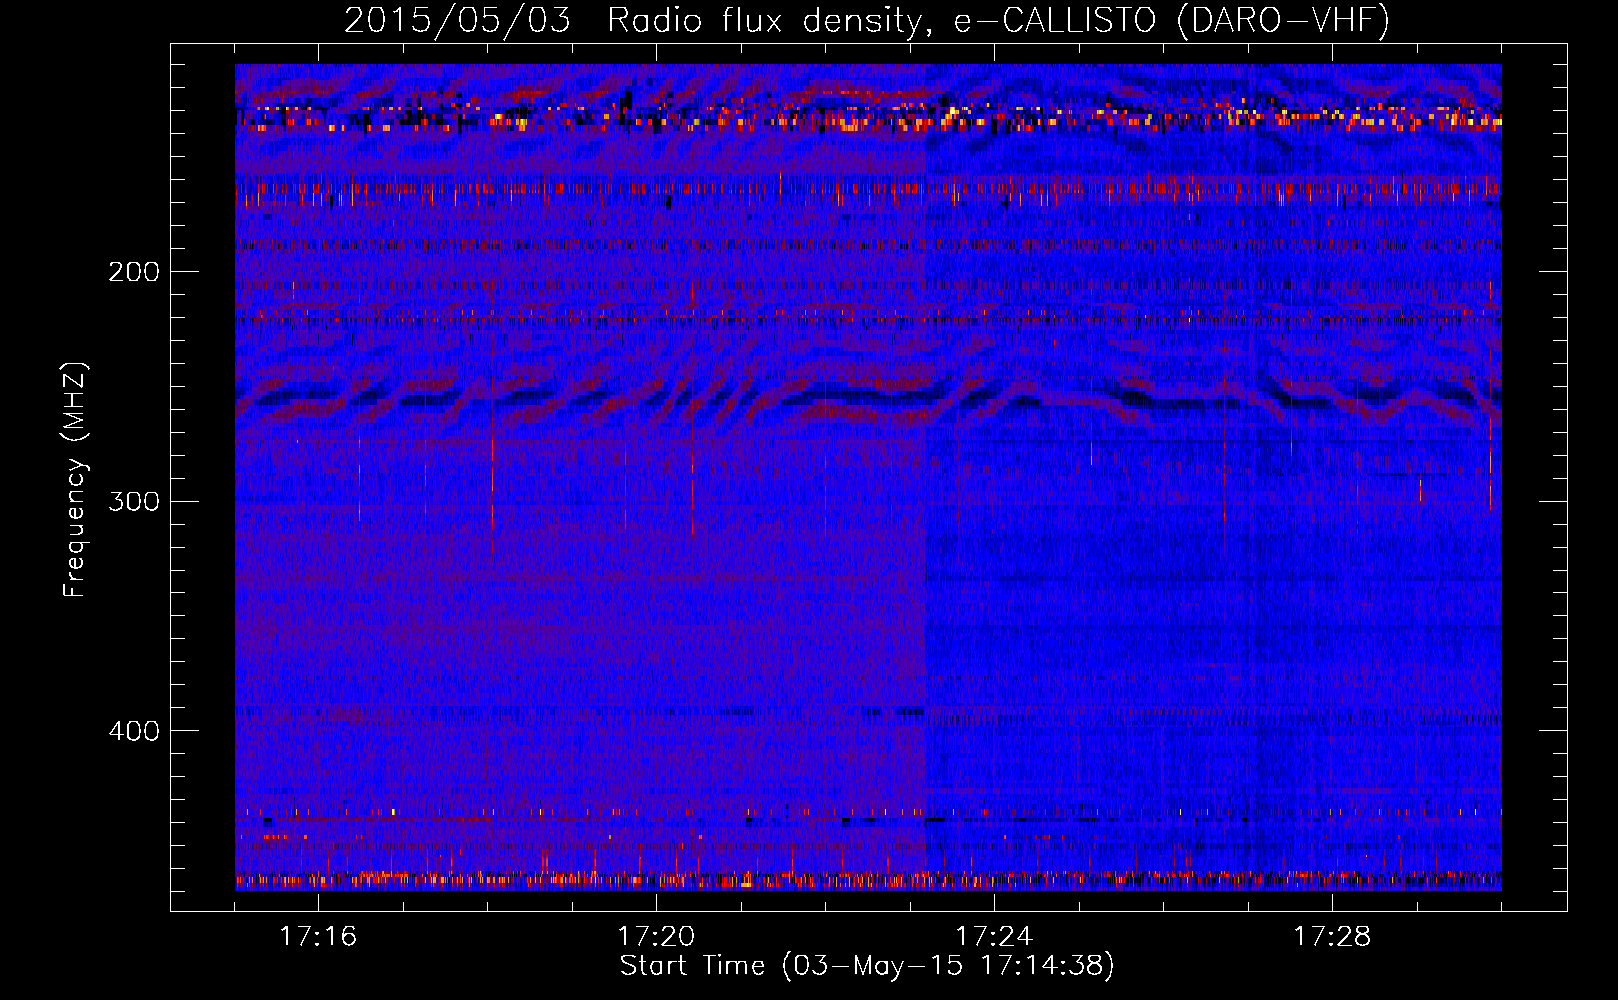This screenshot has width=1618, height=1000.
Task: Click the "Start Time" words below the x-axis
Action: click(x=692, y=966)
